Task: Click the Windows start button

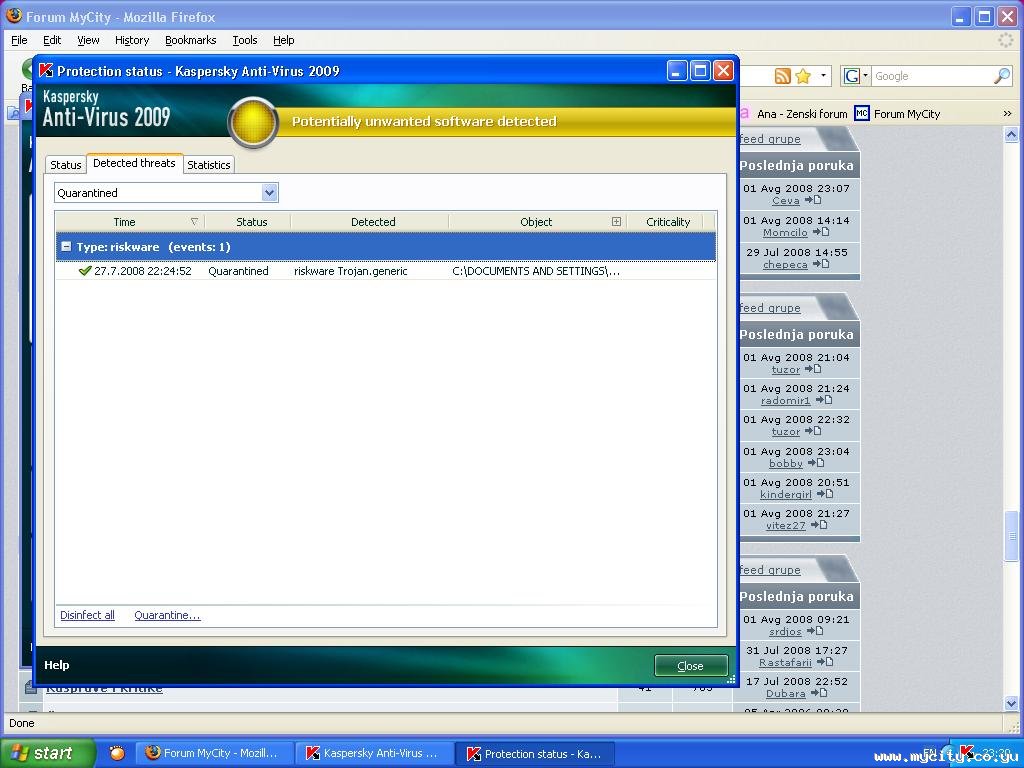Action: 47,753
